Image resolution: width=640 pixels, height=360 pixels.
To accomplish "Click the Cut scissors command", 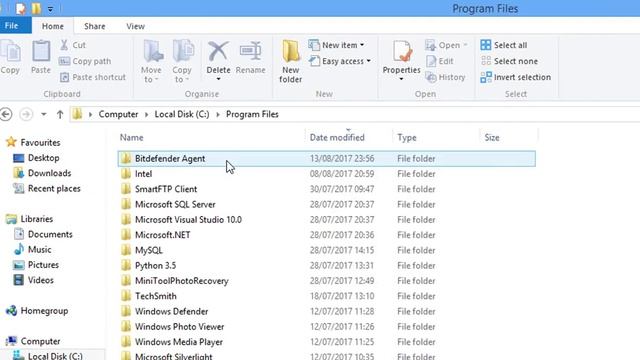I will [73, 45].
